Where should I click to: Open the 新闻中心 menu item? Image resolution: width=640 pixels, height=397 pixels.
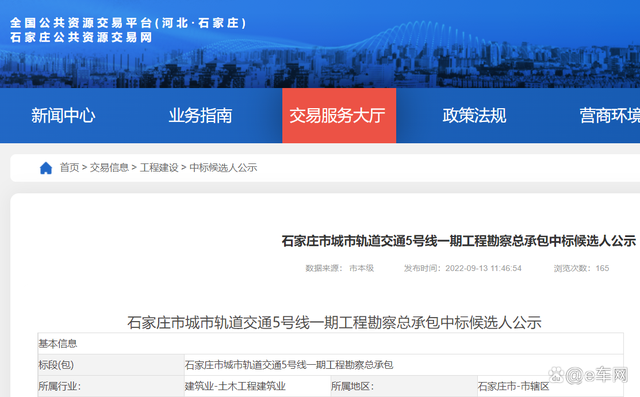(x=63, y=115)
